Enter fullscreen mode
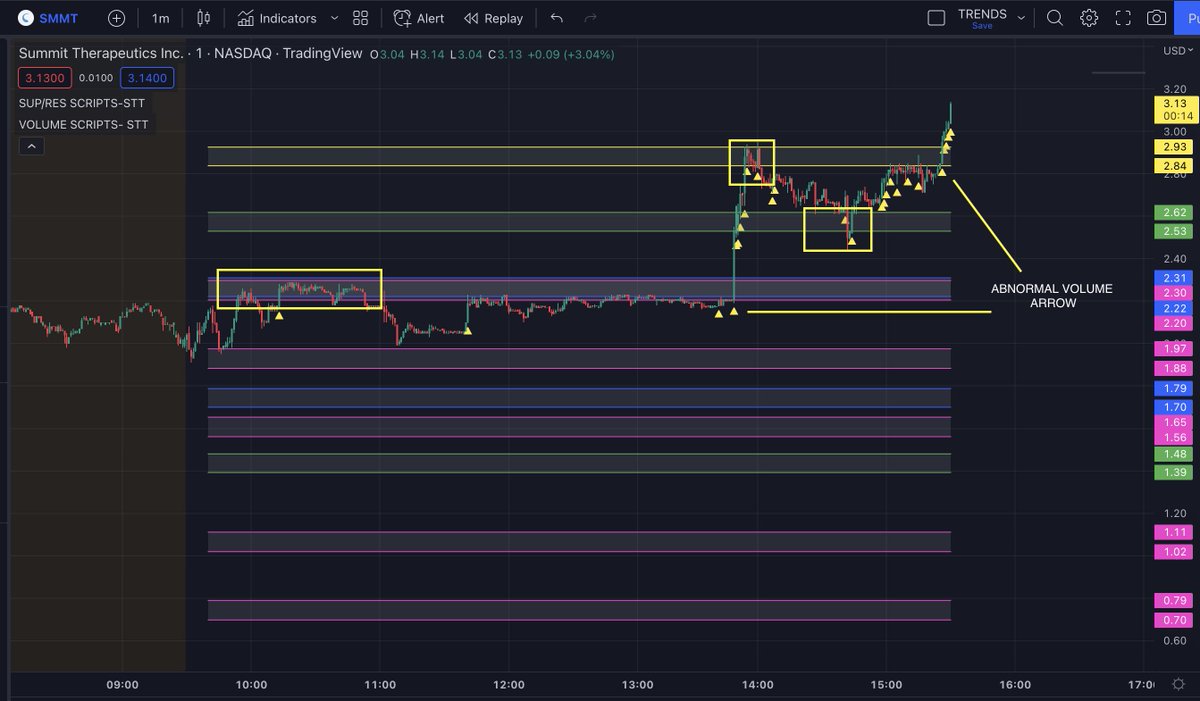Viewport: 1200px width, 701px height. [x=1123, y=18]
